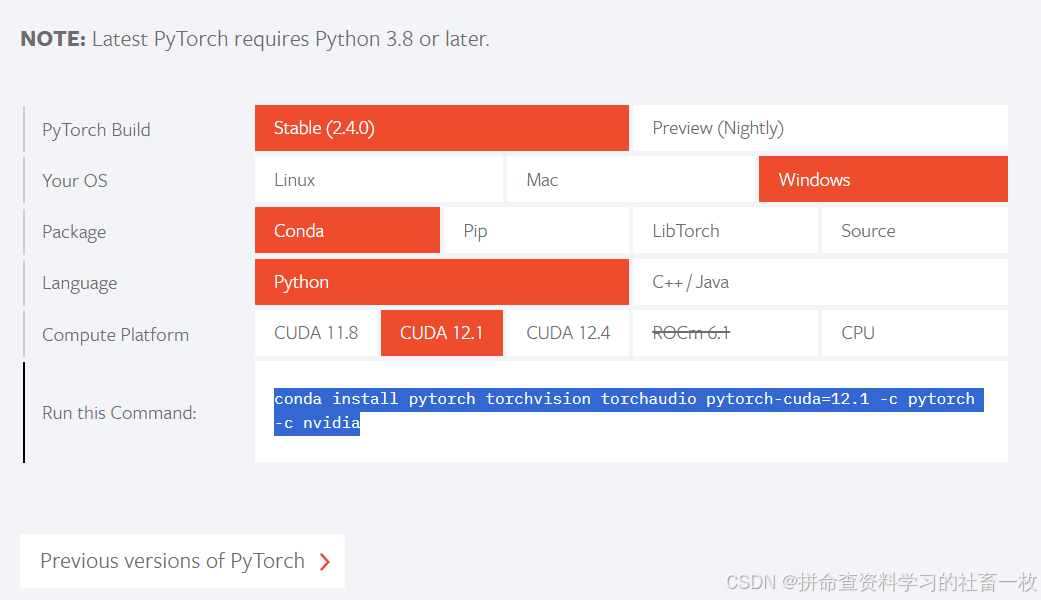Click the NOTE about Python 3.8 requirement

pyautogui.click(x=255, y=39)
